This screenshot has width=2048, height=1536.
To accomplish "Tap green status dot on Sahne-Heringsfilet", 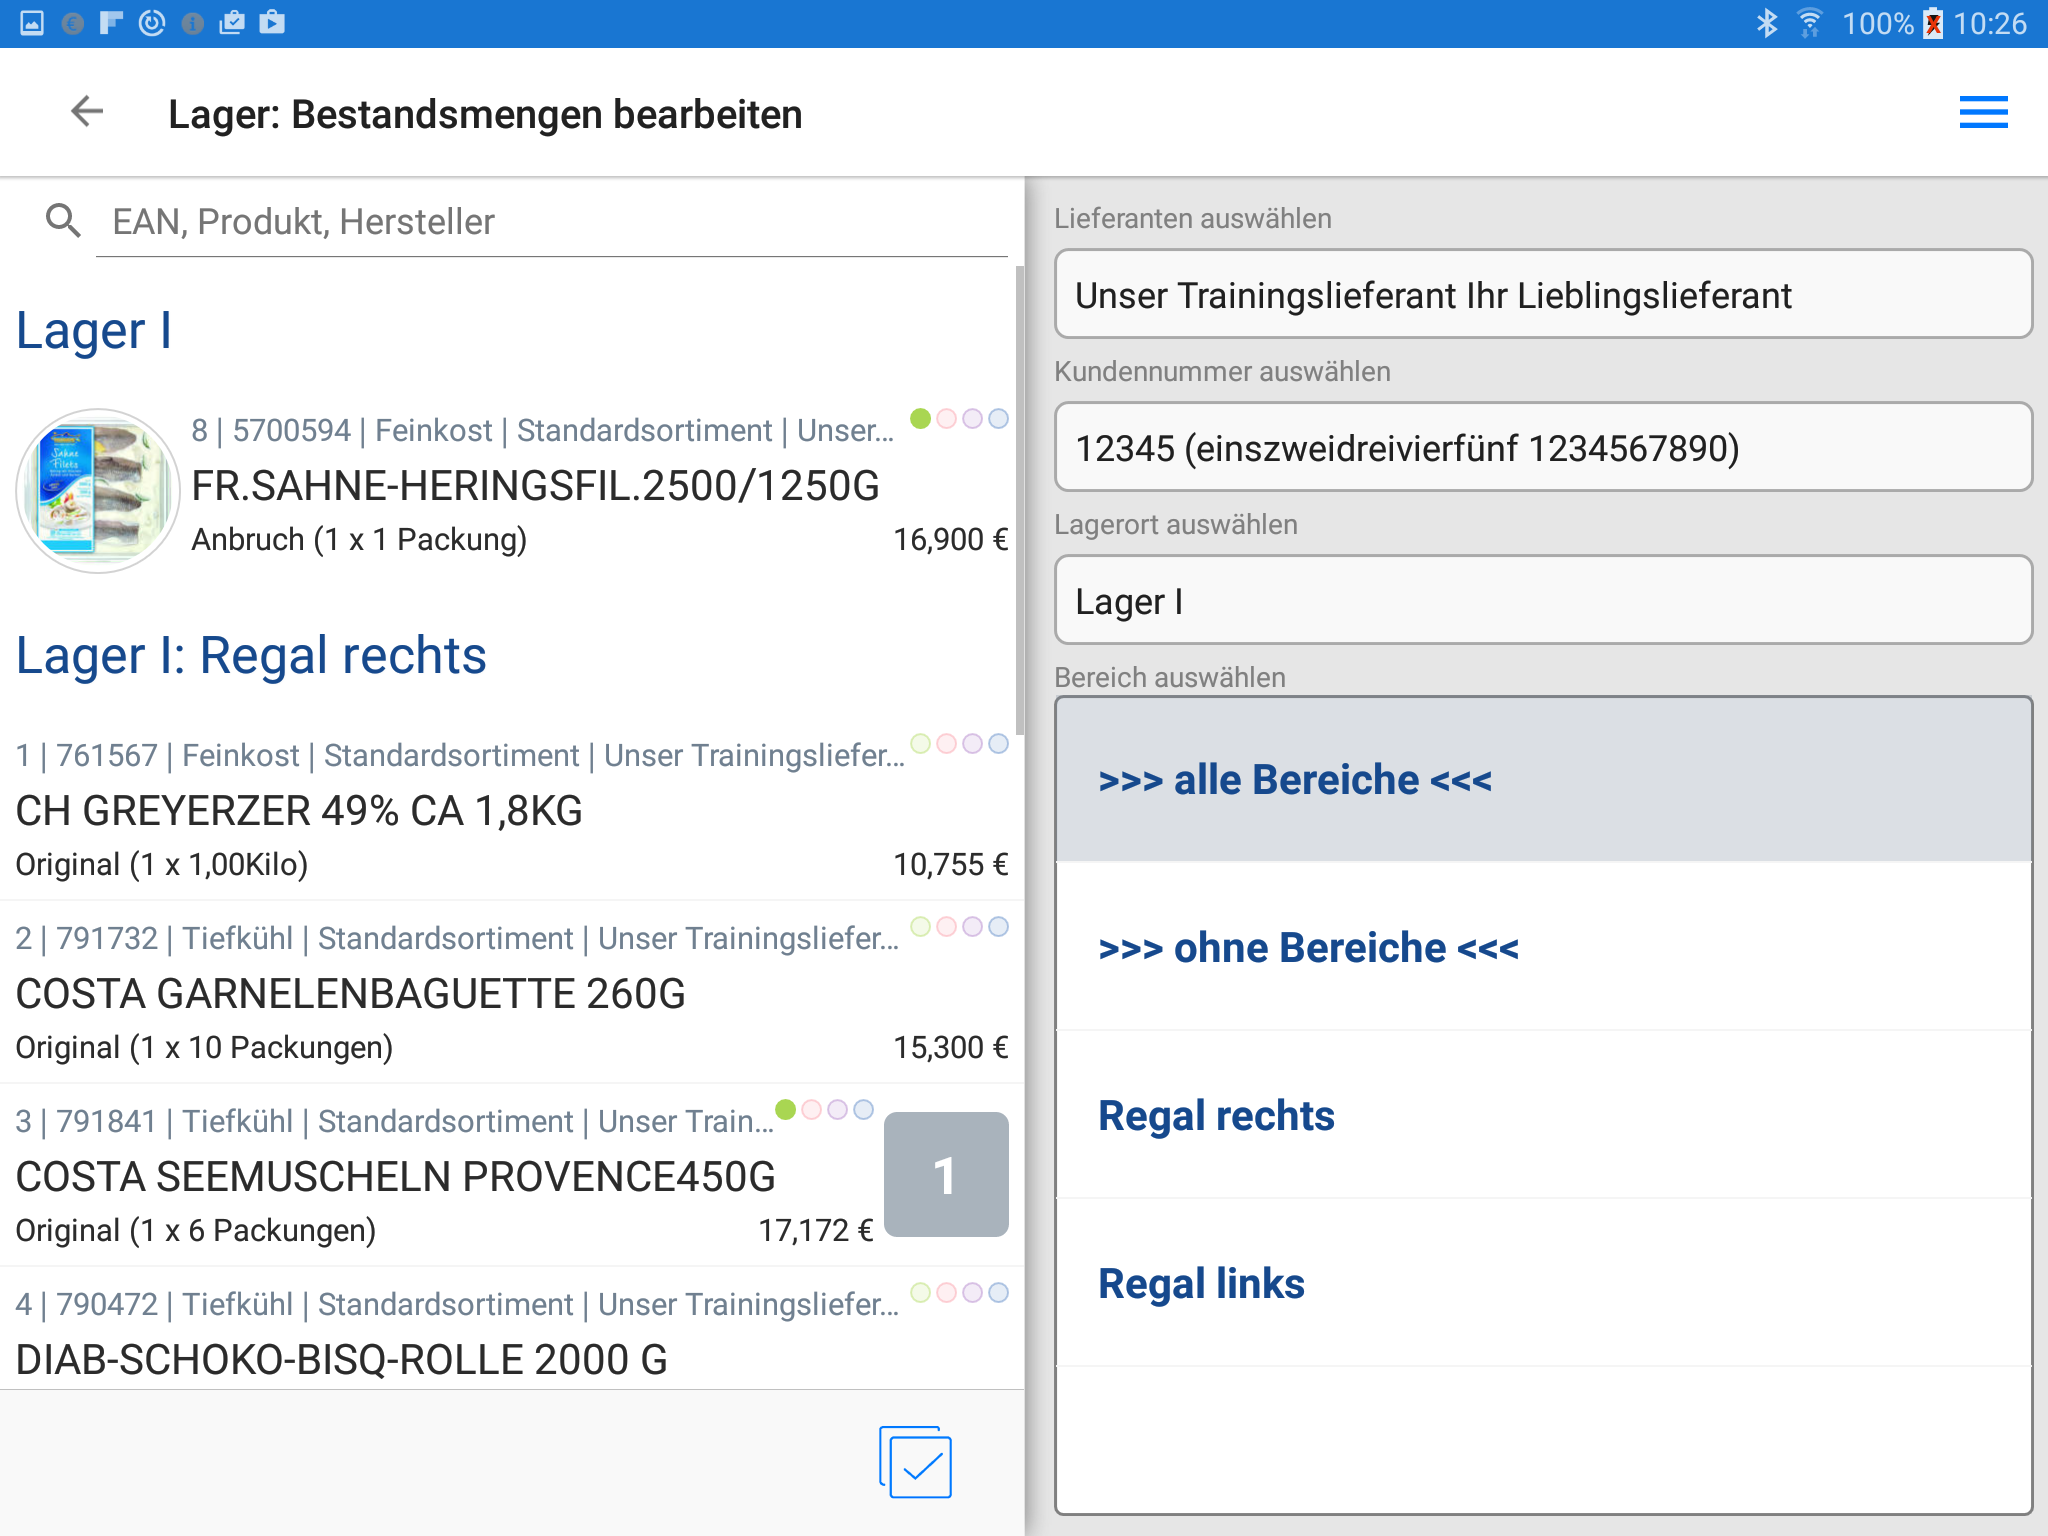I will pyautogui.click(x=920, y=419).
